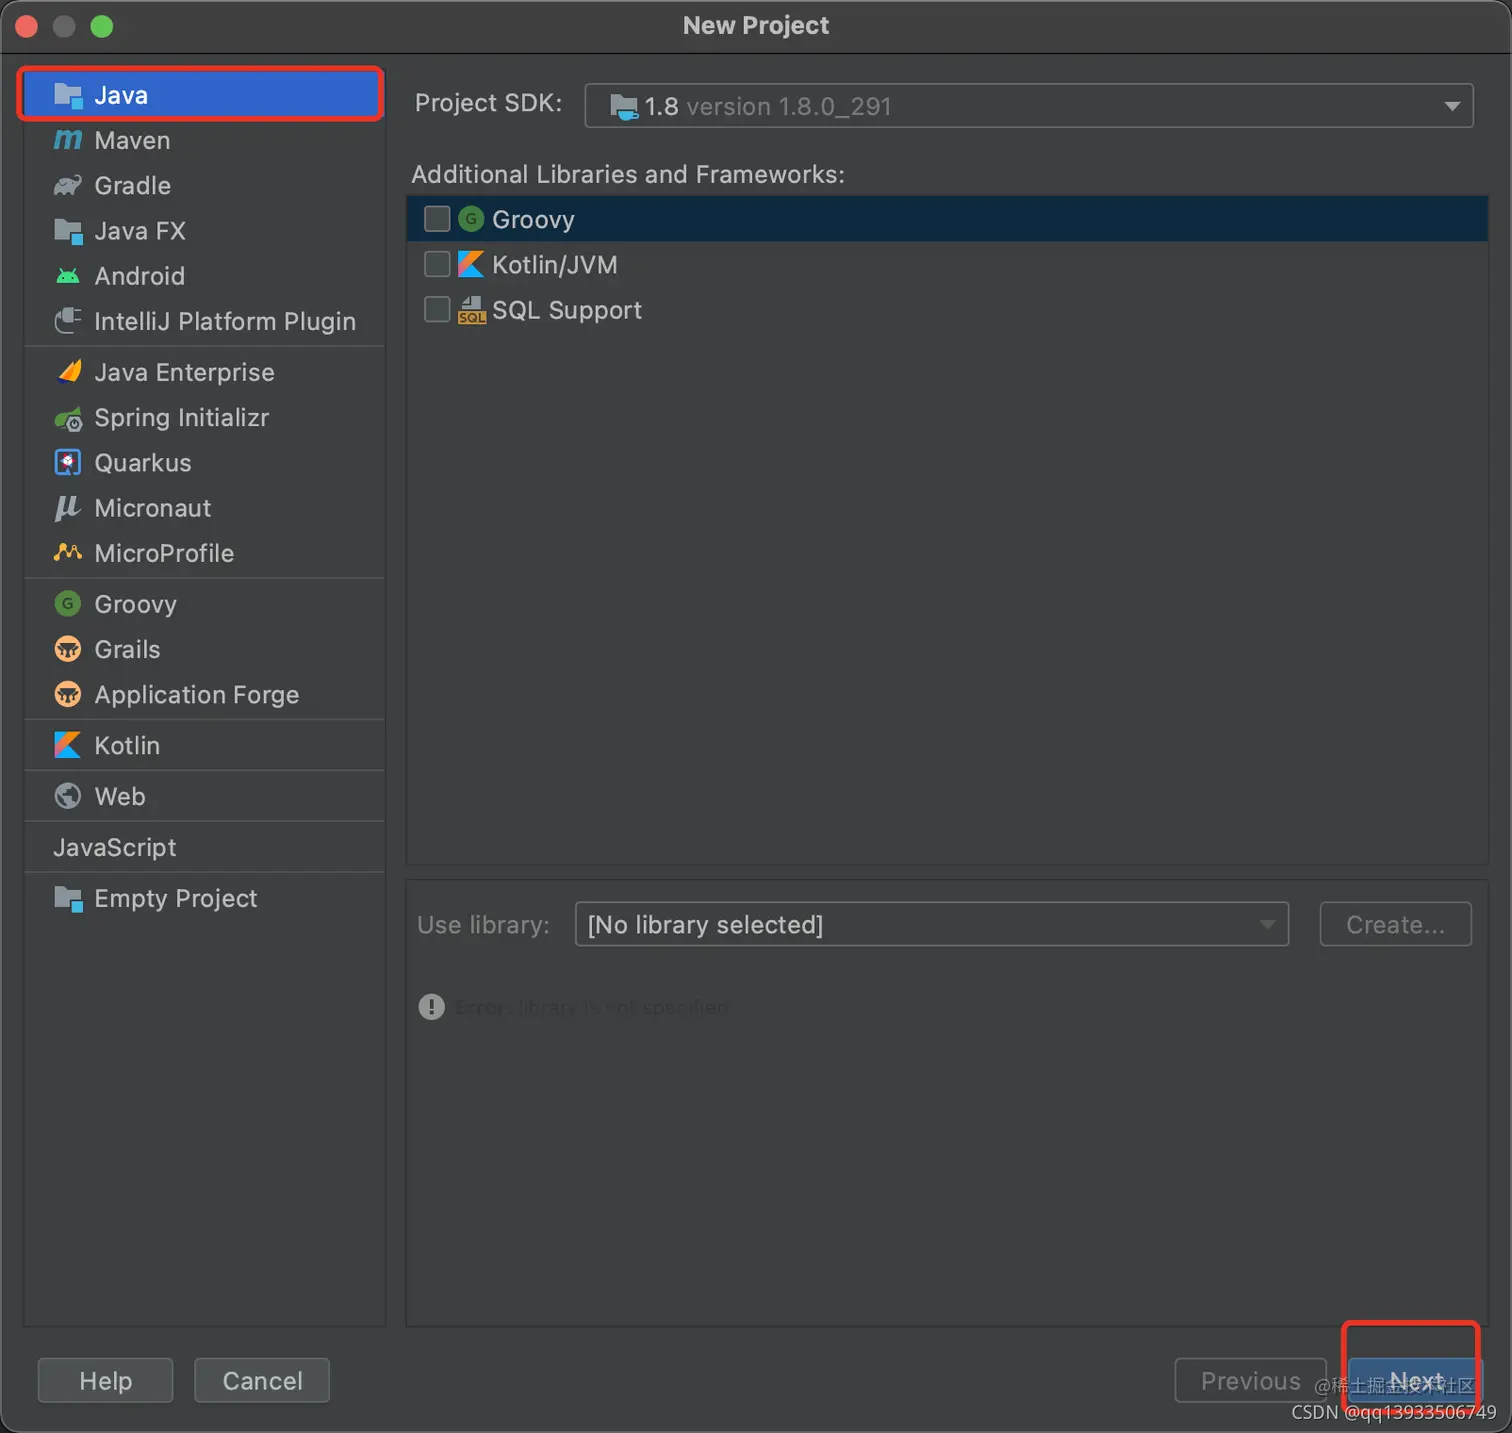Click the MicroProfile icon

[68, 552]
